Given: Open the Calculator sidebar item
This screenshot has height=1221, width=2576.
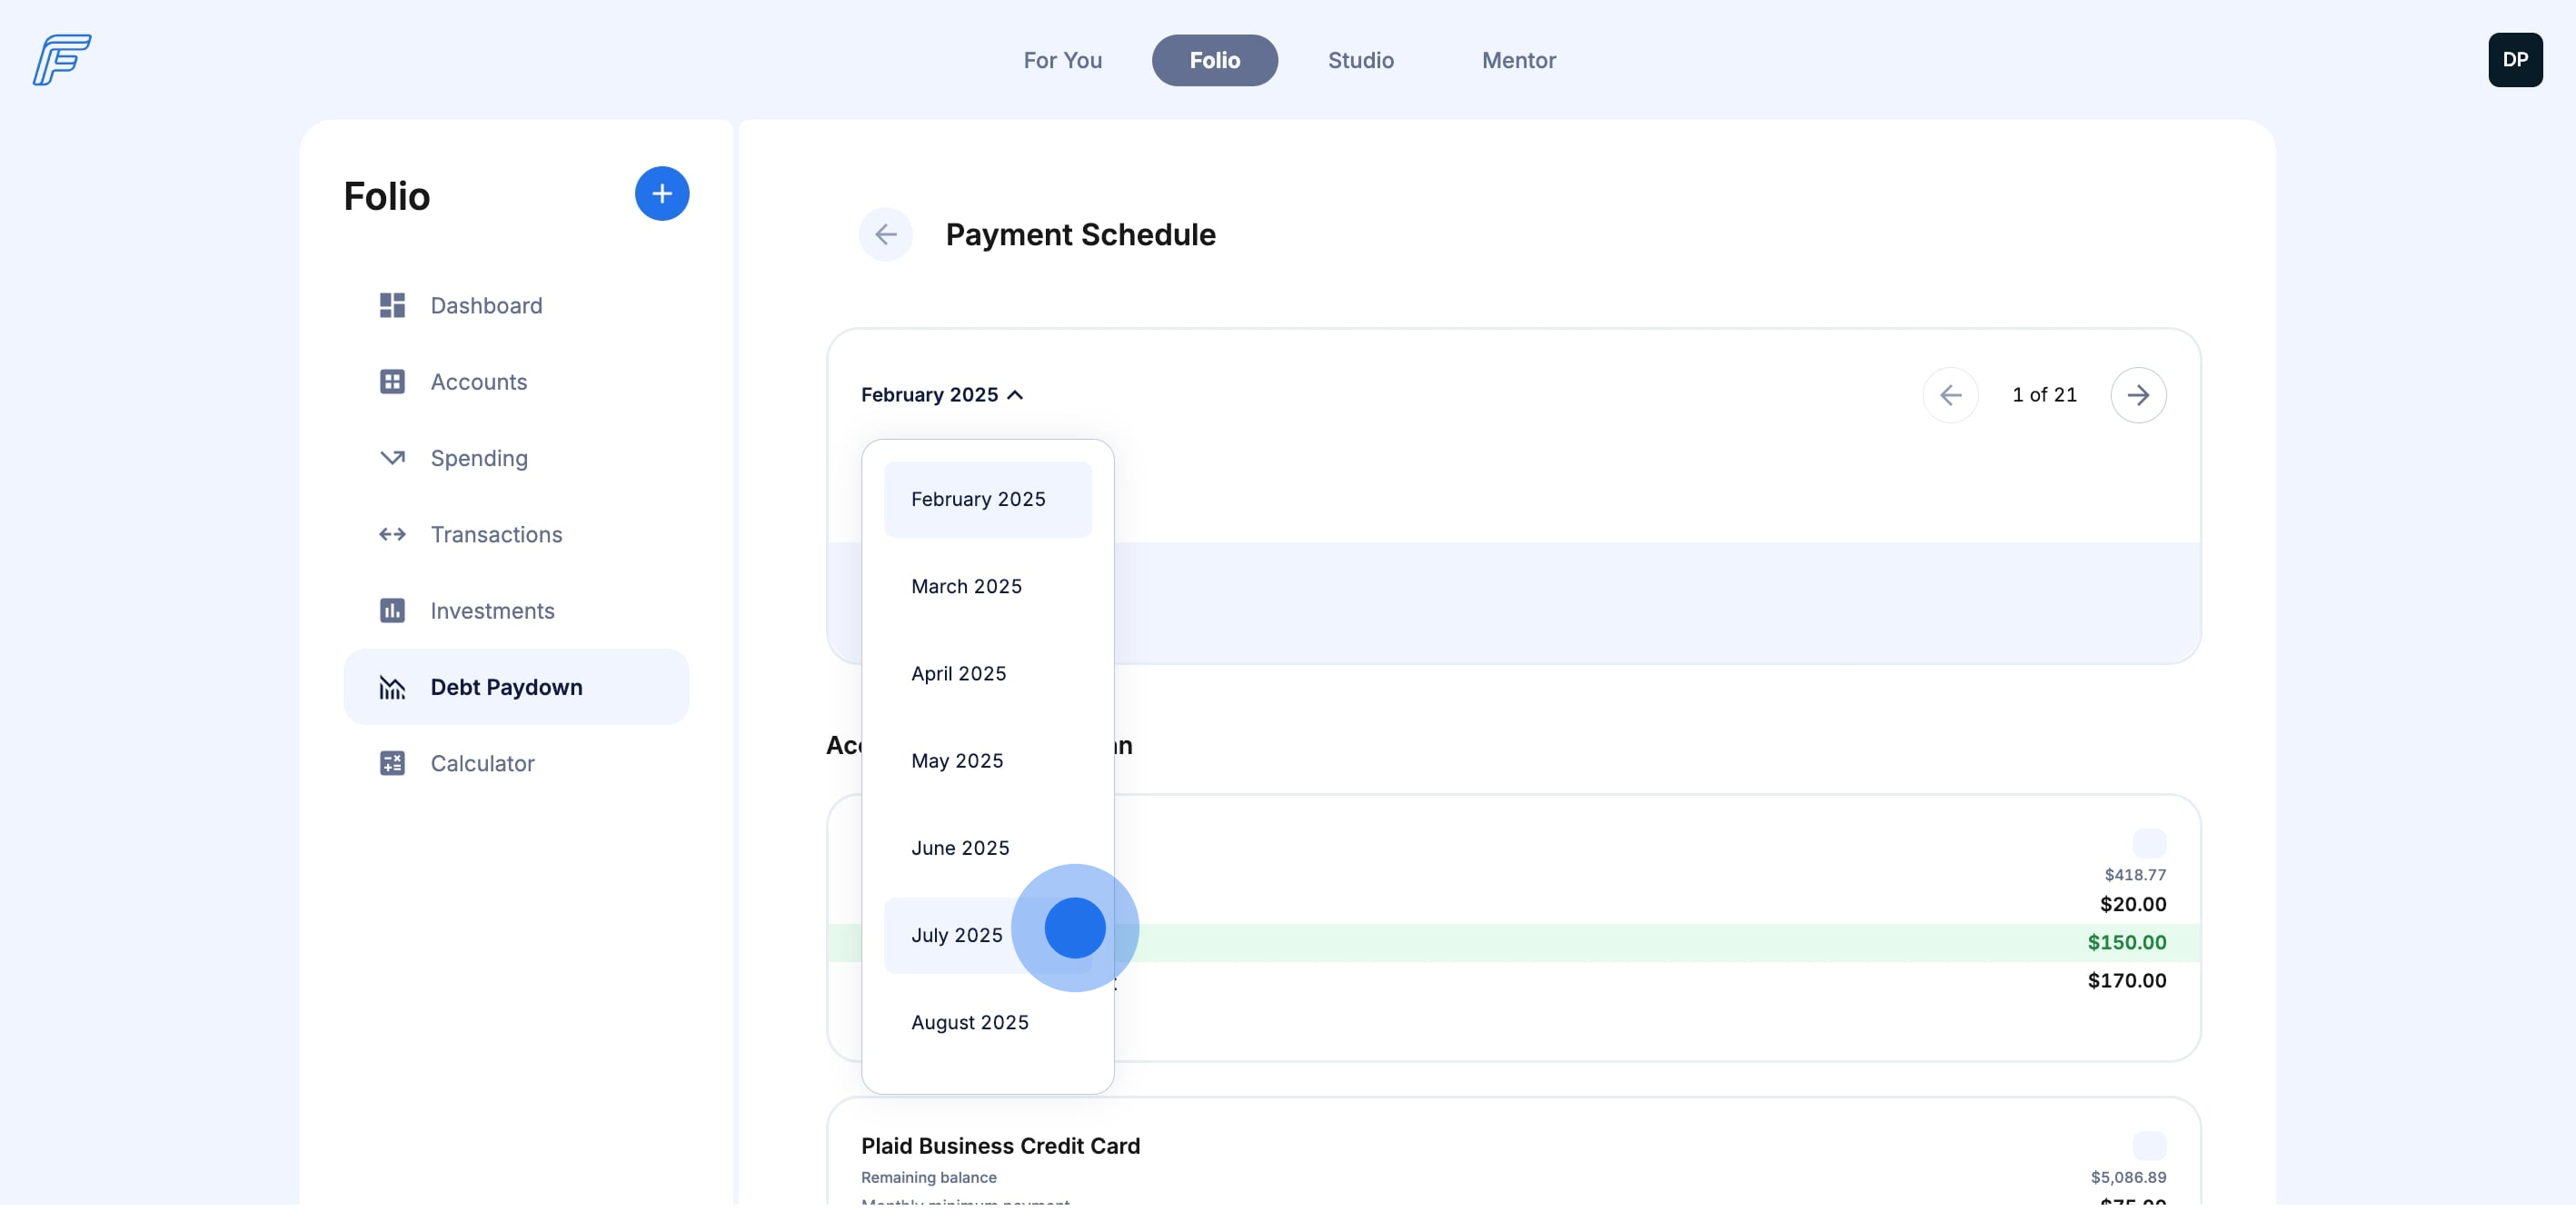Looking at the screenshot, I should 482,764.
